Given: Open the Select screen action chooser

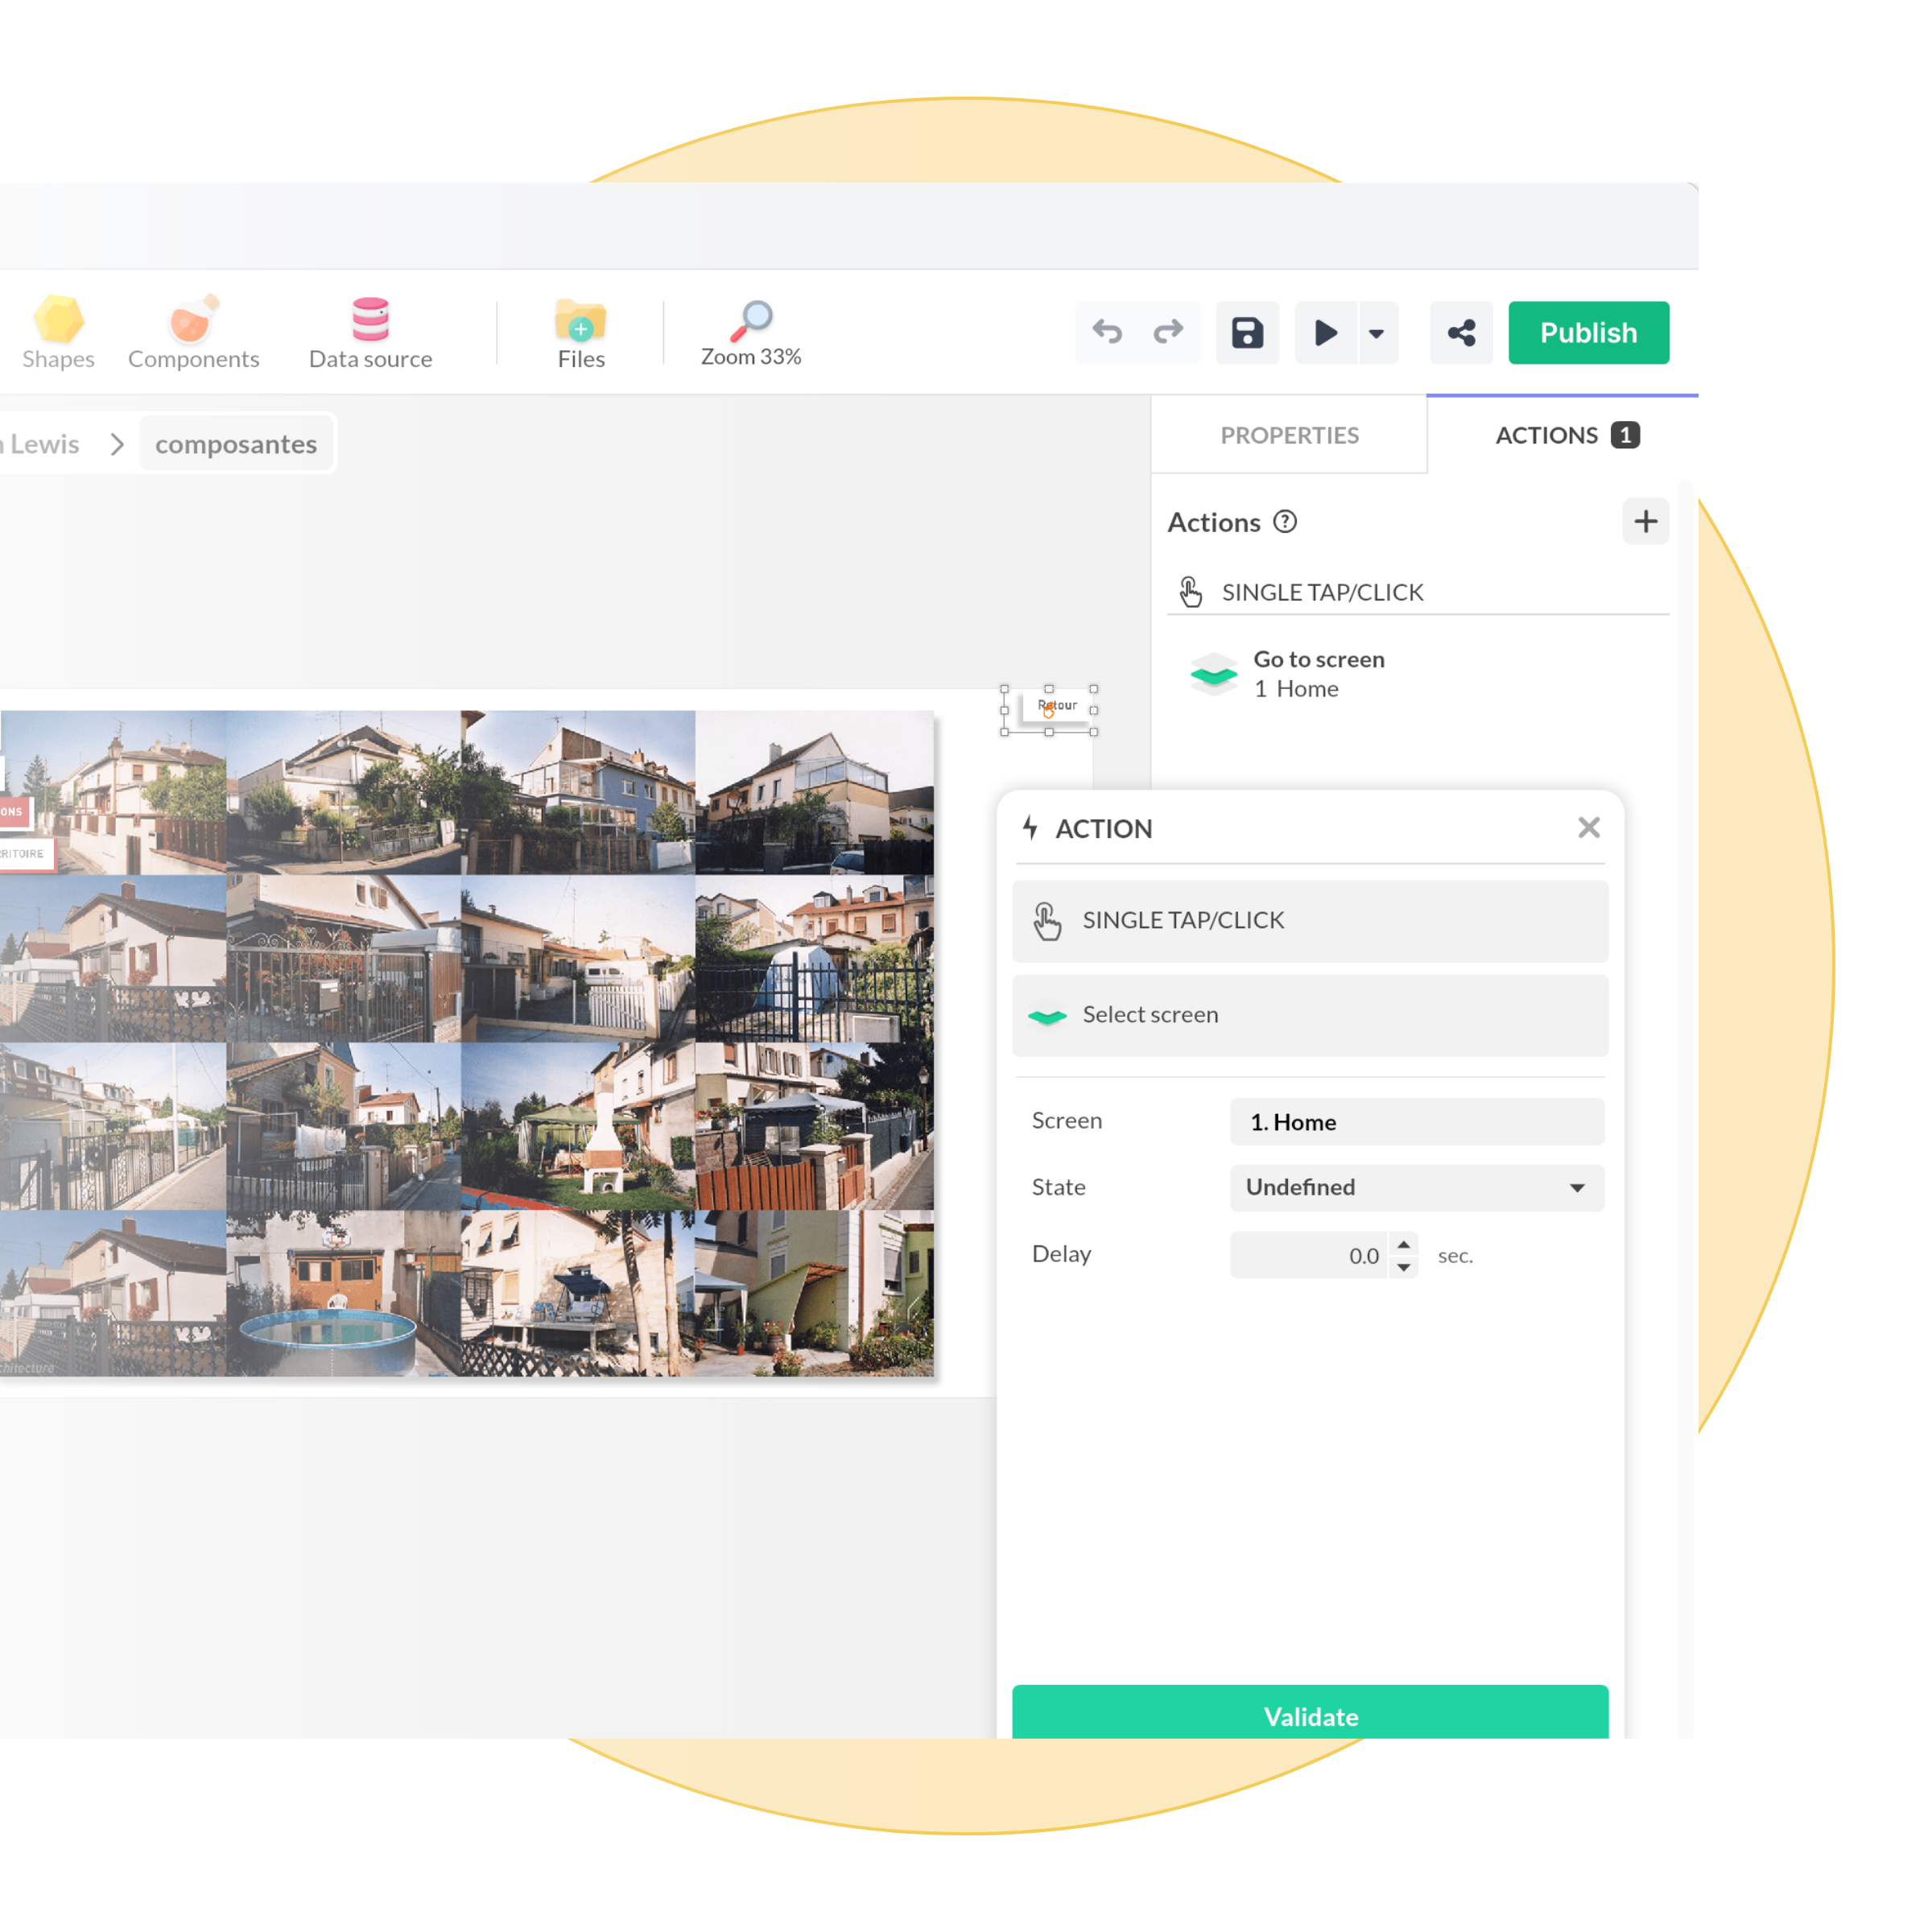Looking at the screenshot, I should coord(1310,1015).
